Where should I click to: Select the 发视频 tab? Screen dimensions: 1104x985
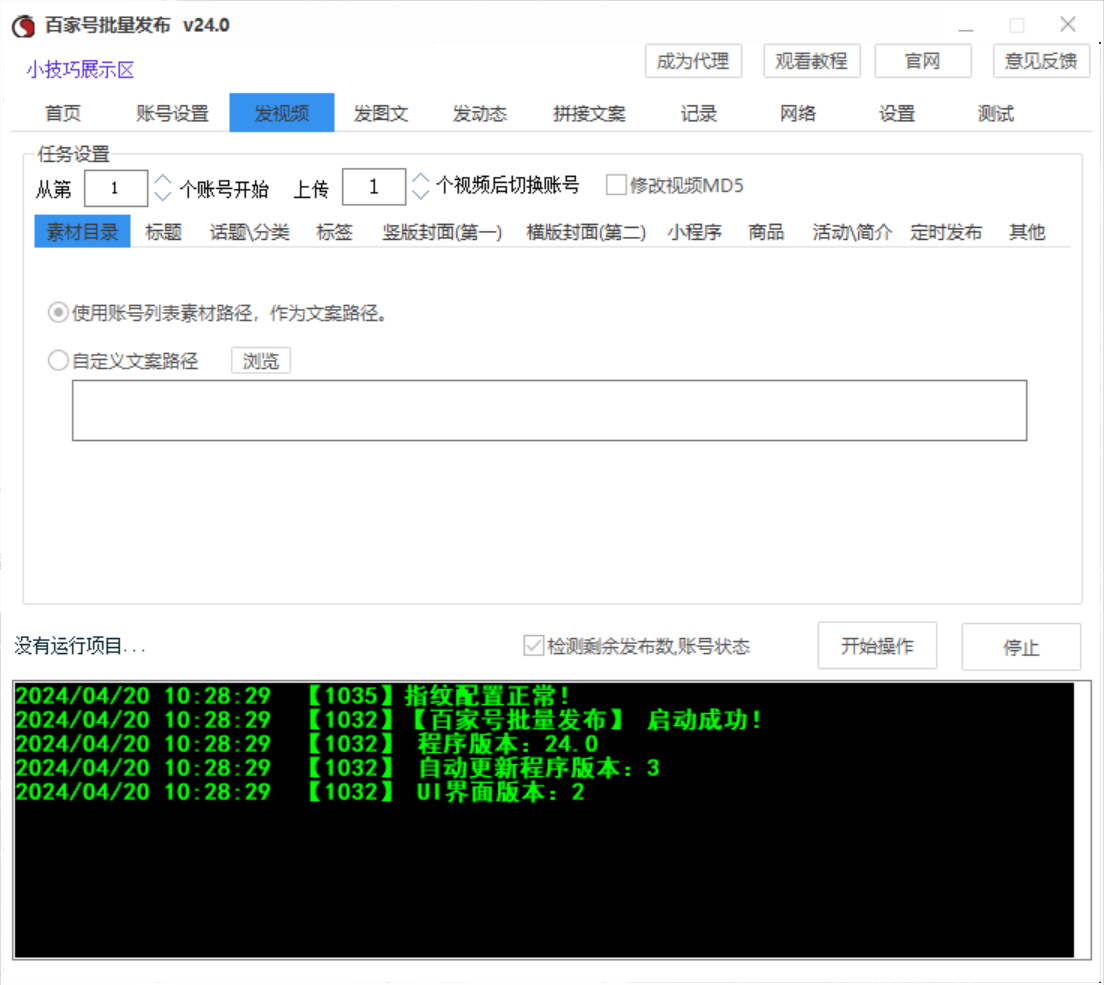[x=282, y=113]
